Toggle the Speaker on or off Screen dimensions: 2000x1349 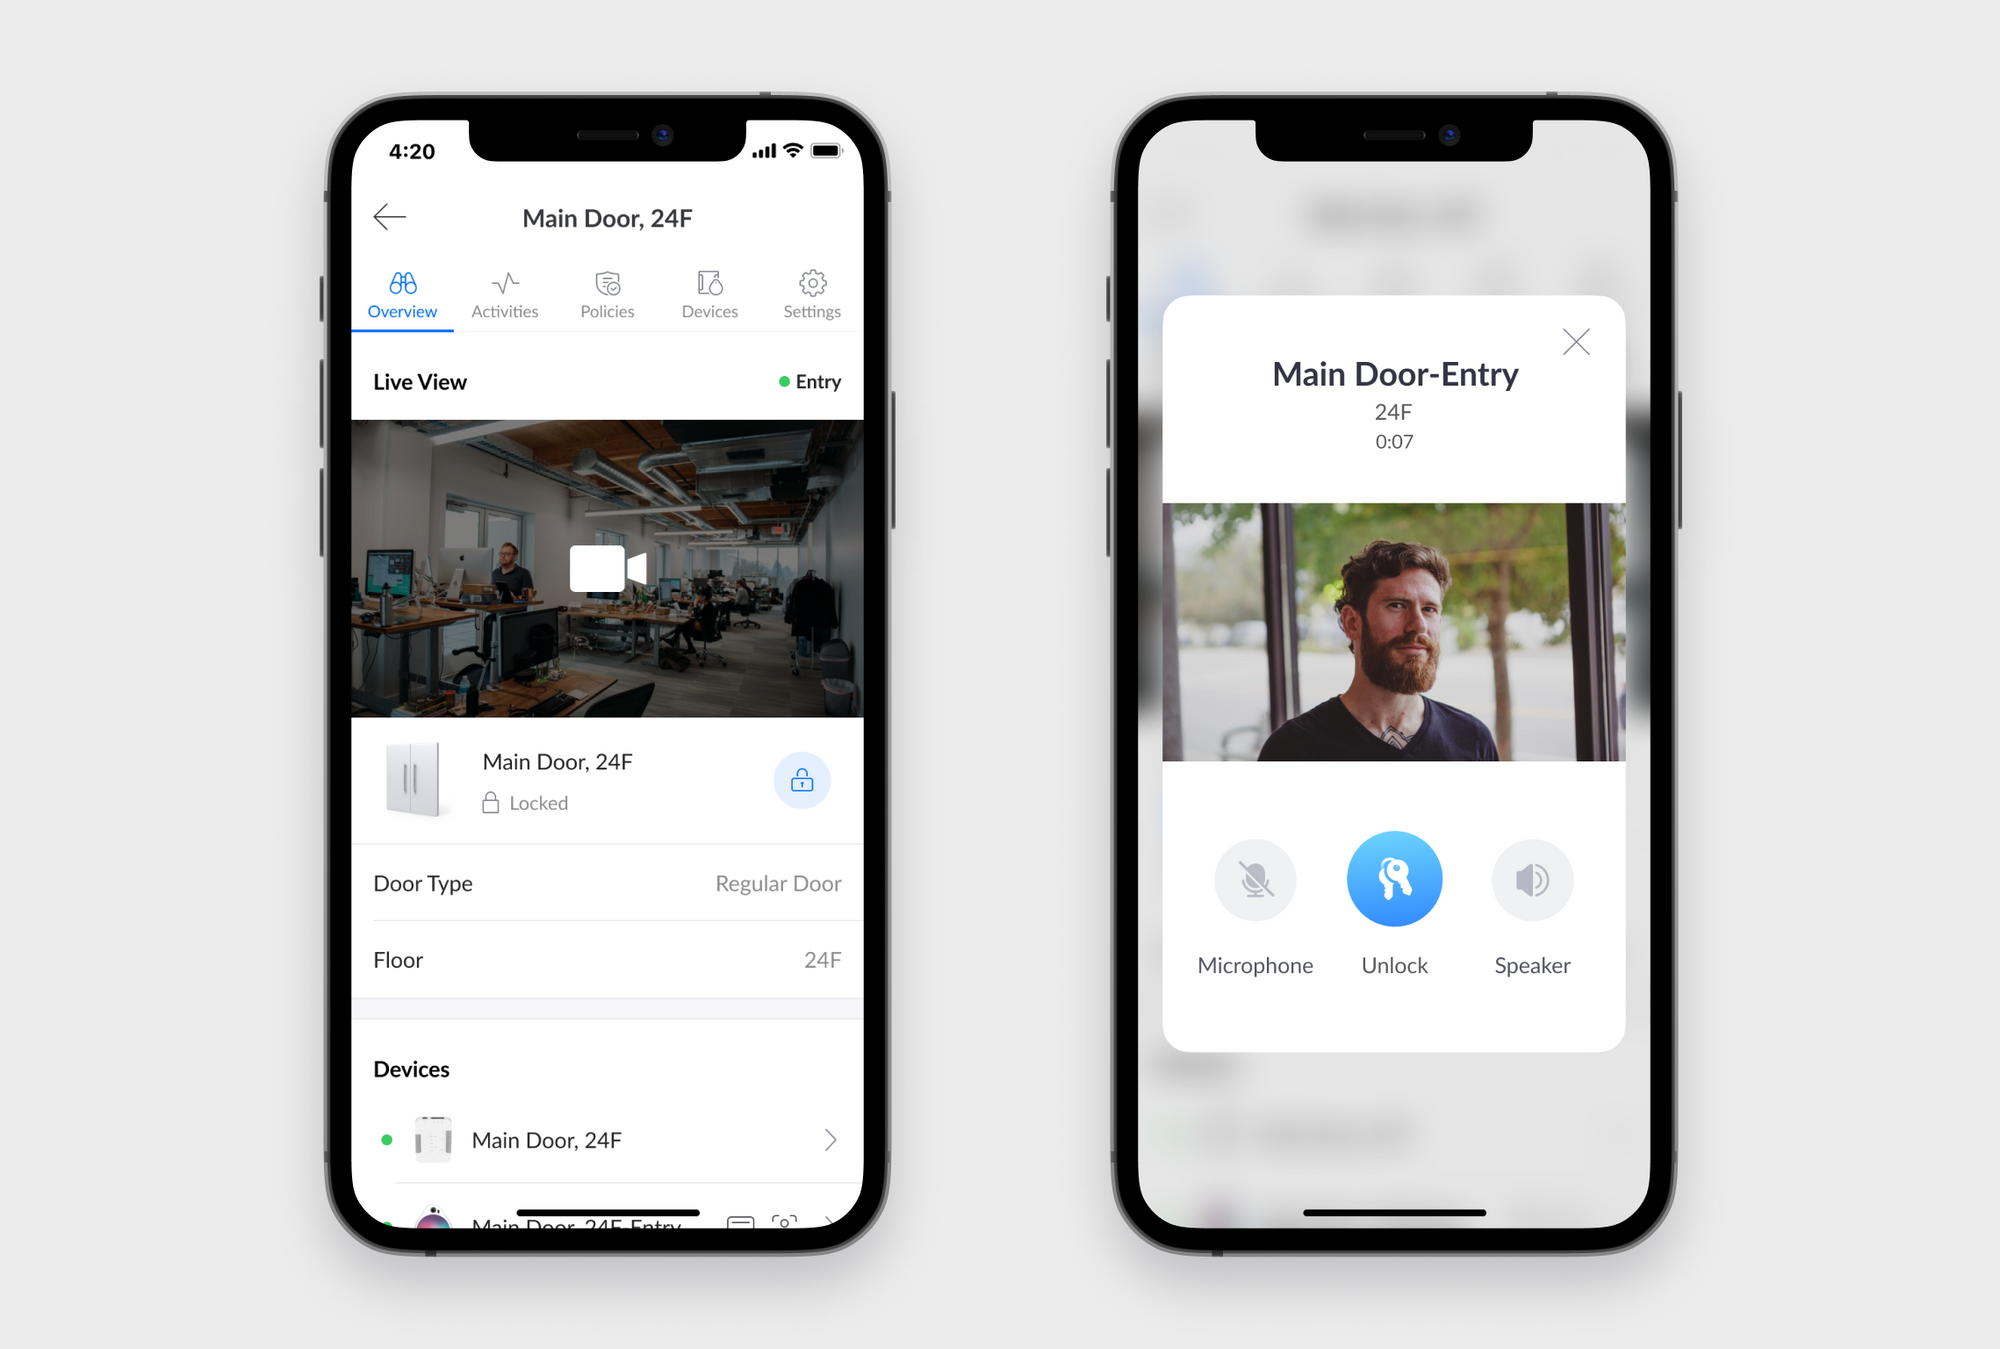(1533, 887)
